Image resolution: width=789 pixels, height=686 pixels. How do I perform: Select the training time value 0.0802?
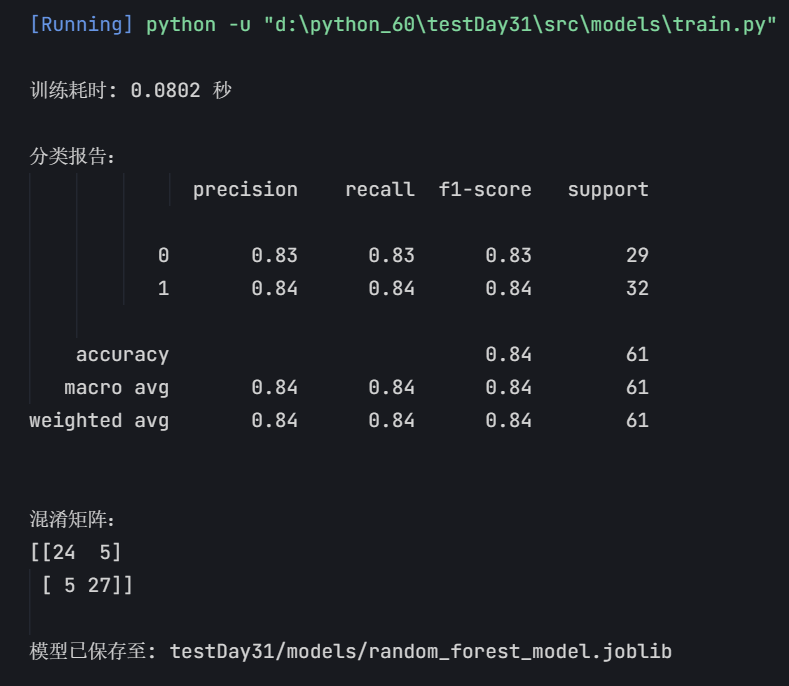(x=165, y=91)
